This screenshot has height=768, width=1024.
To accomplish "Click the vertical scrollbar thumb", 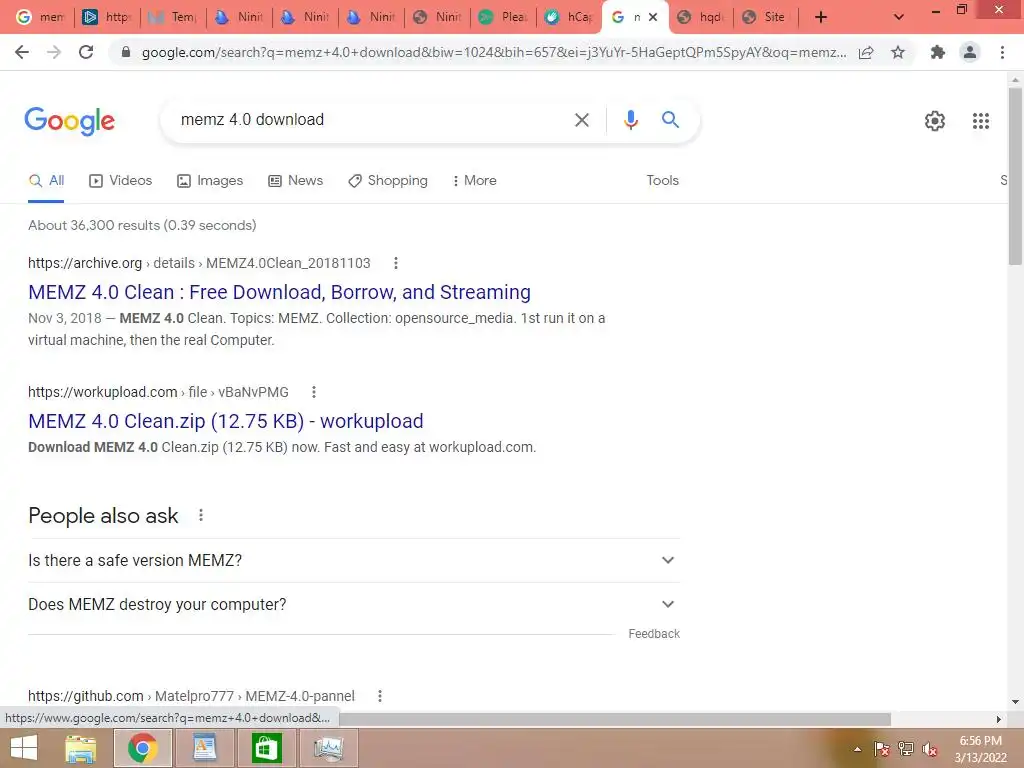I will click(x=1015, y=175).
